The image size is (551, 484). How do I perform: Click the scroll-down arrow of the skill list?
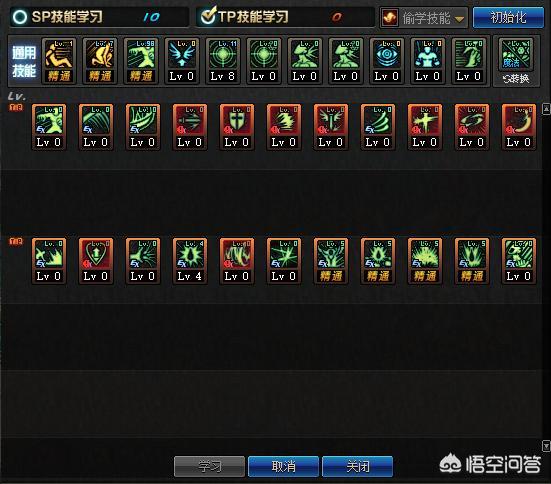point(546,446)
